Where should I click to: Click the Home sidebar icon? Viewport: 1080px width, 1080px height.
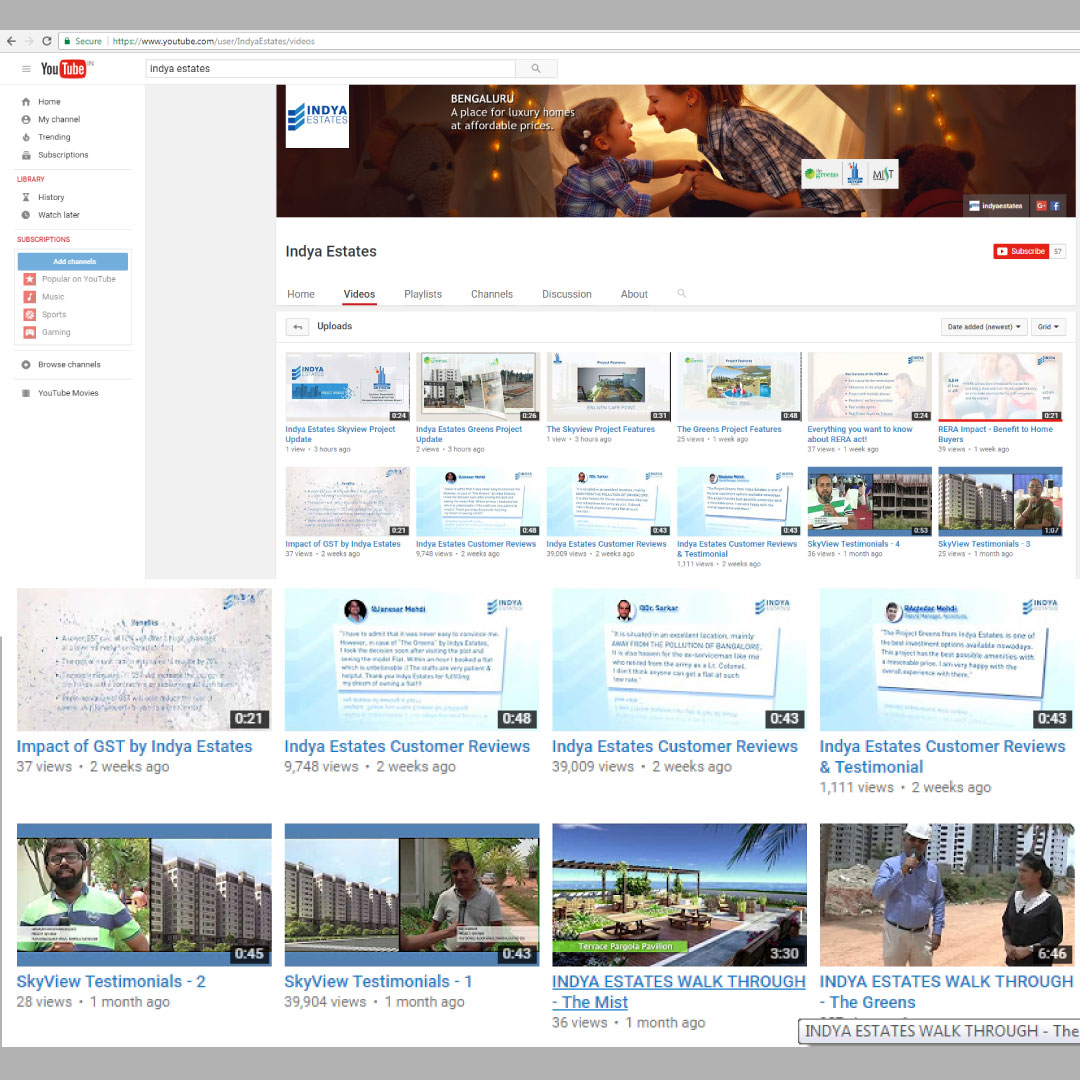pyautogui.click(x=26, y=101)
